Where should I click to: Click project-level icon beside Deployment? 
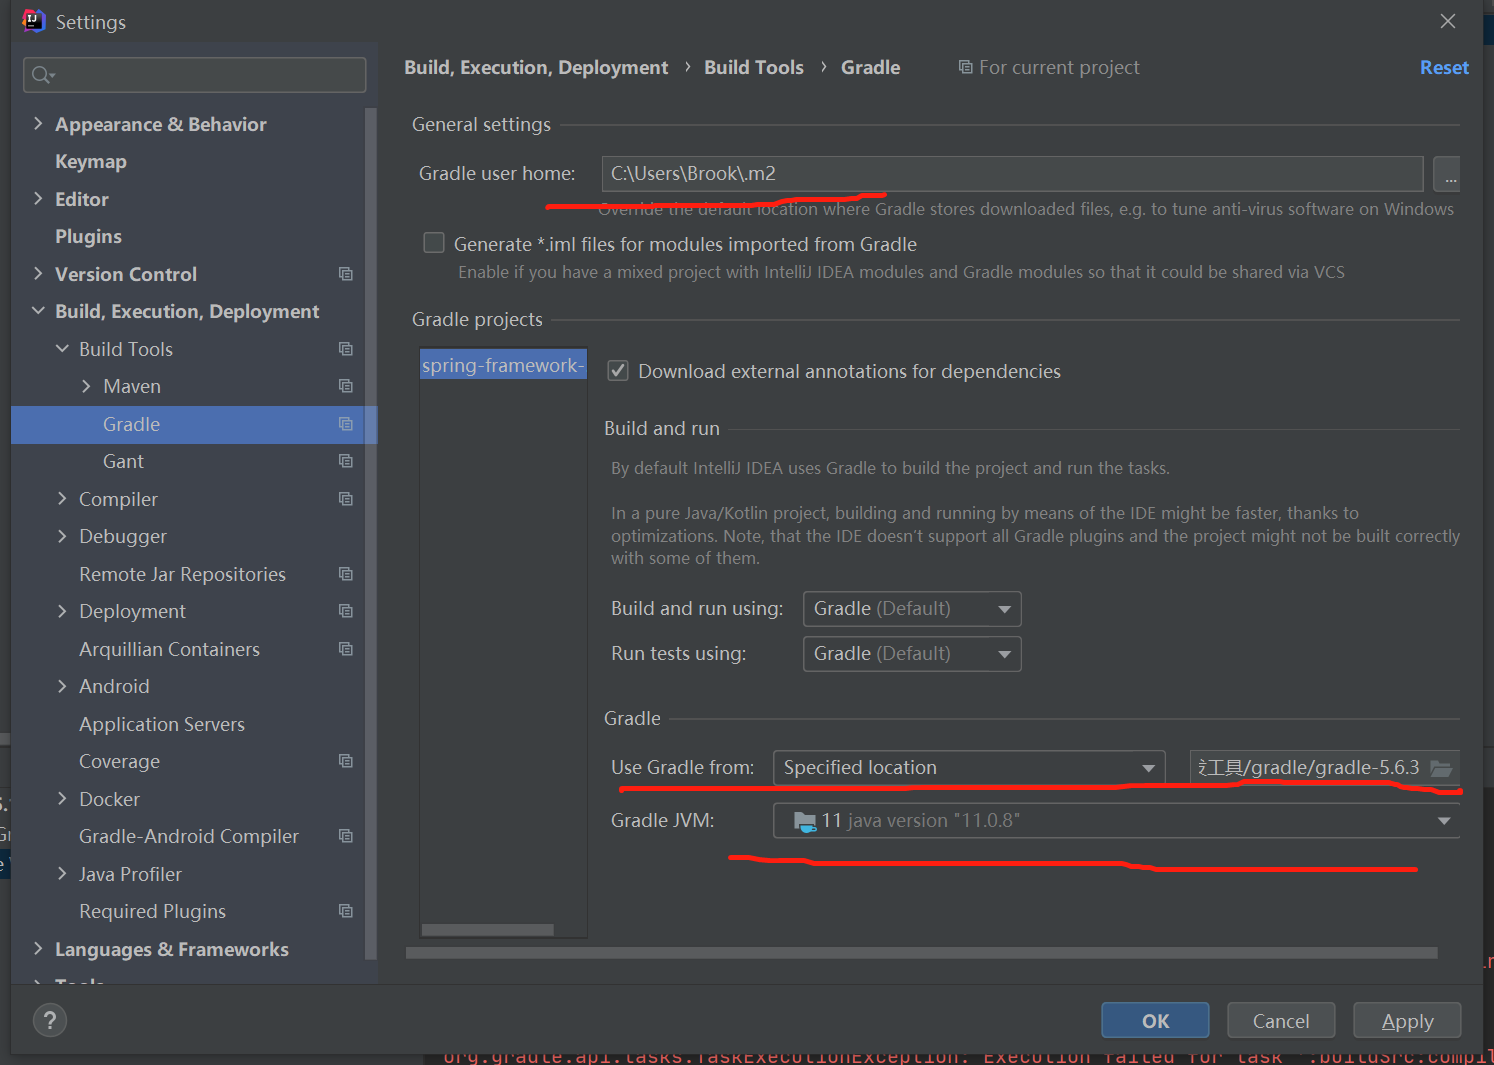click(x=346, y=611)
